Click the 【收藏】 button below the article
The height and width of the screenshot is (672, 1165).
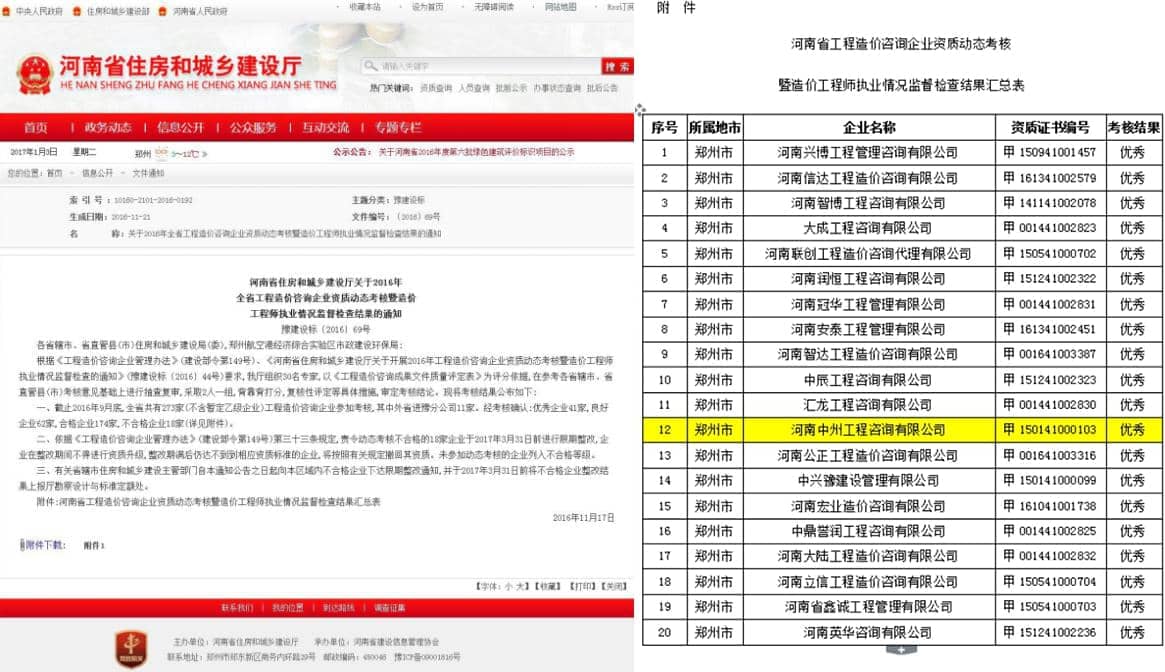(x=548, y=587)
